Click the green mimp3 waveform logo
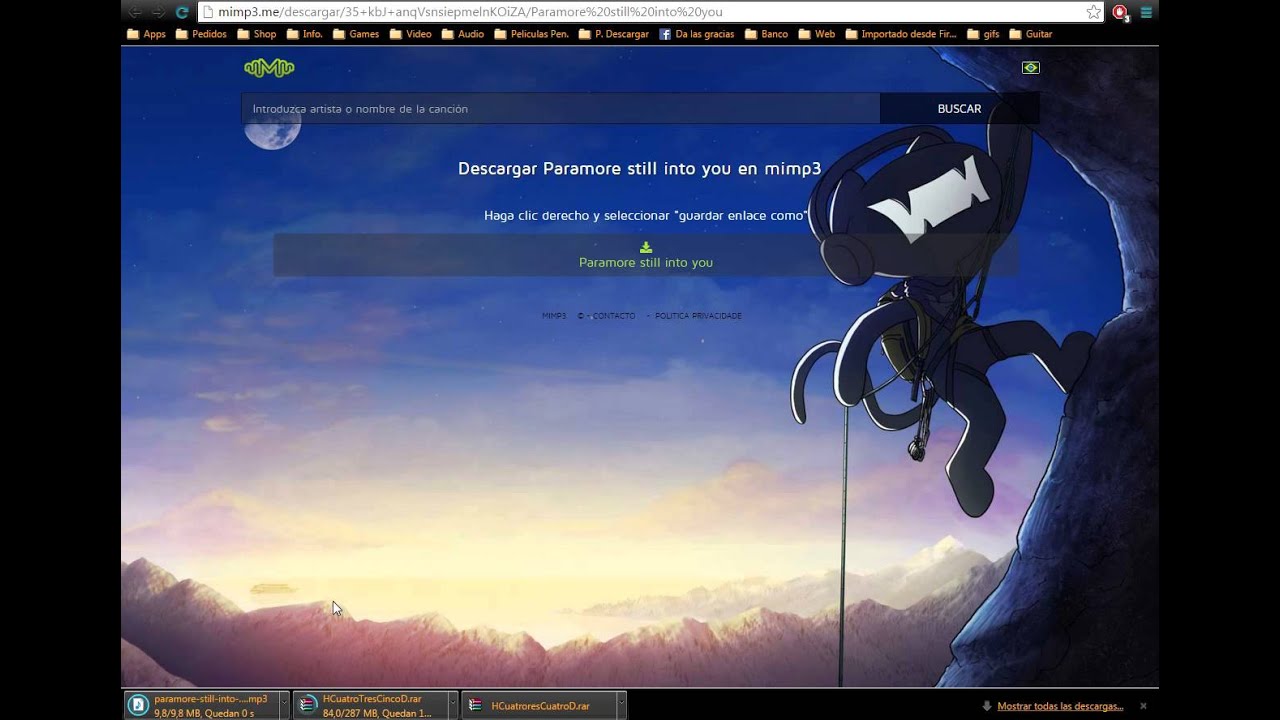The width and height of the screenshot is (1280, 720). point(269,68)
